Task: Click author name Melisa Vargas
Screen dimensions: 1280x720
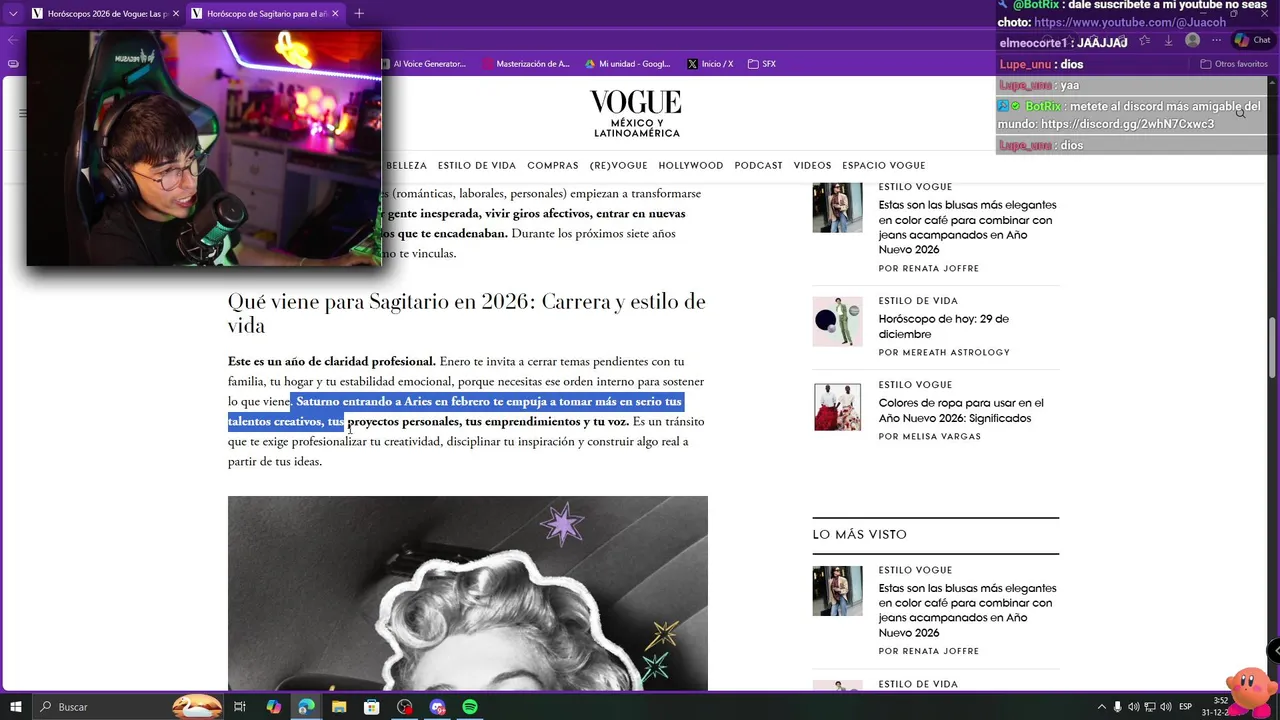Action: 942,436
